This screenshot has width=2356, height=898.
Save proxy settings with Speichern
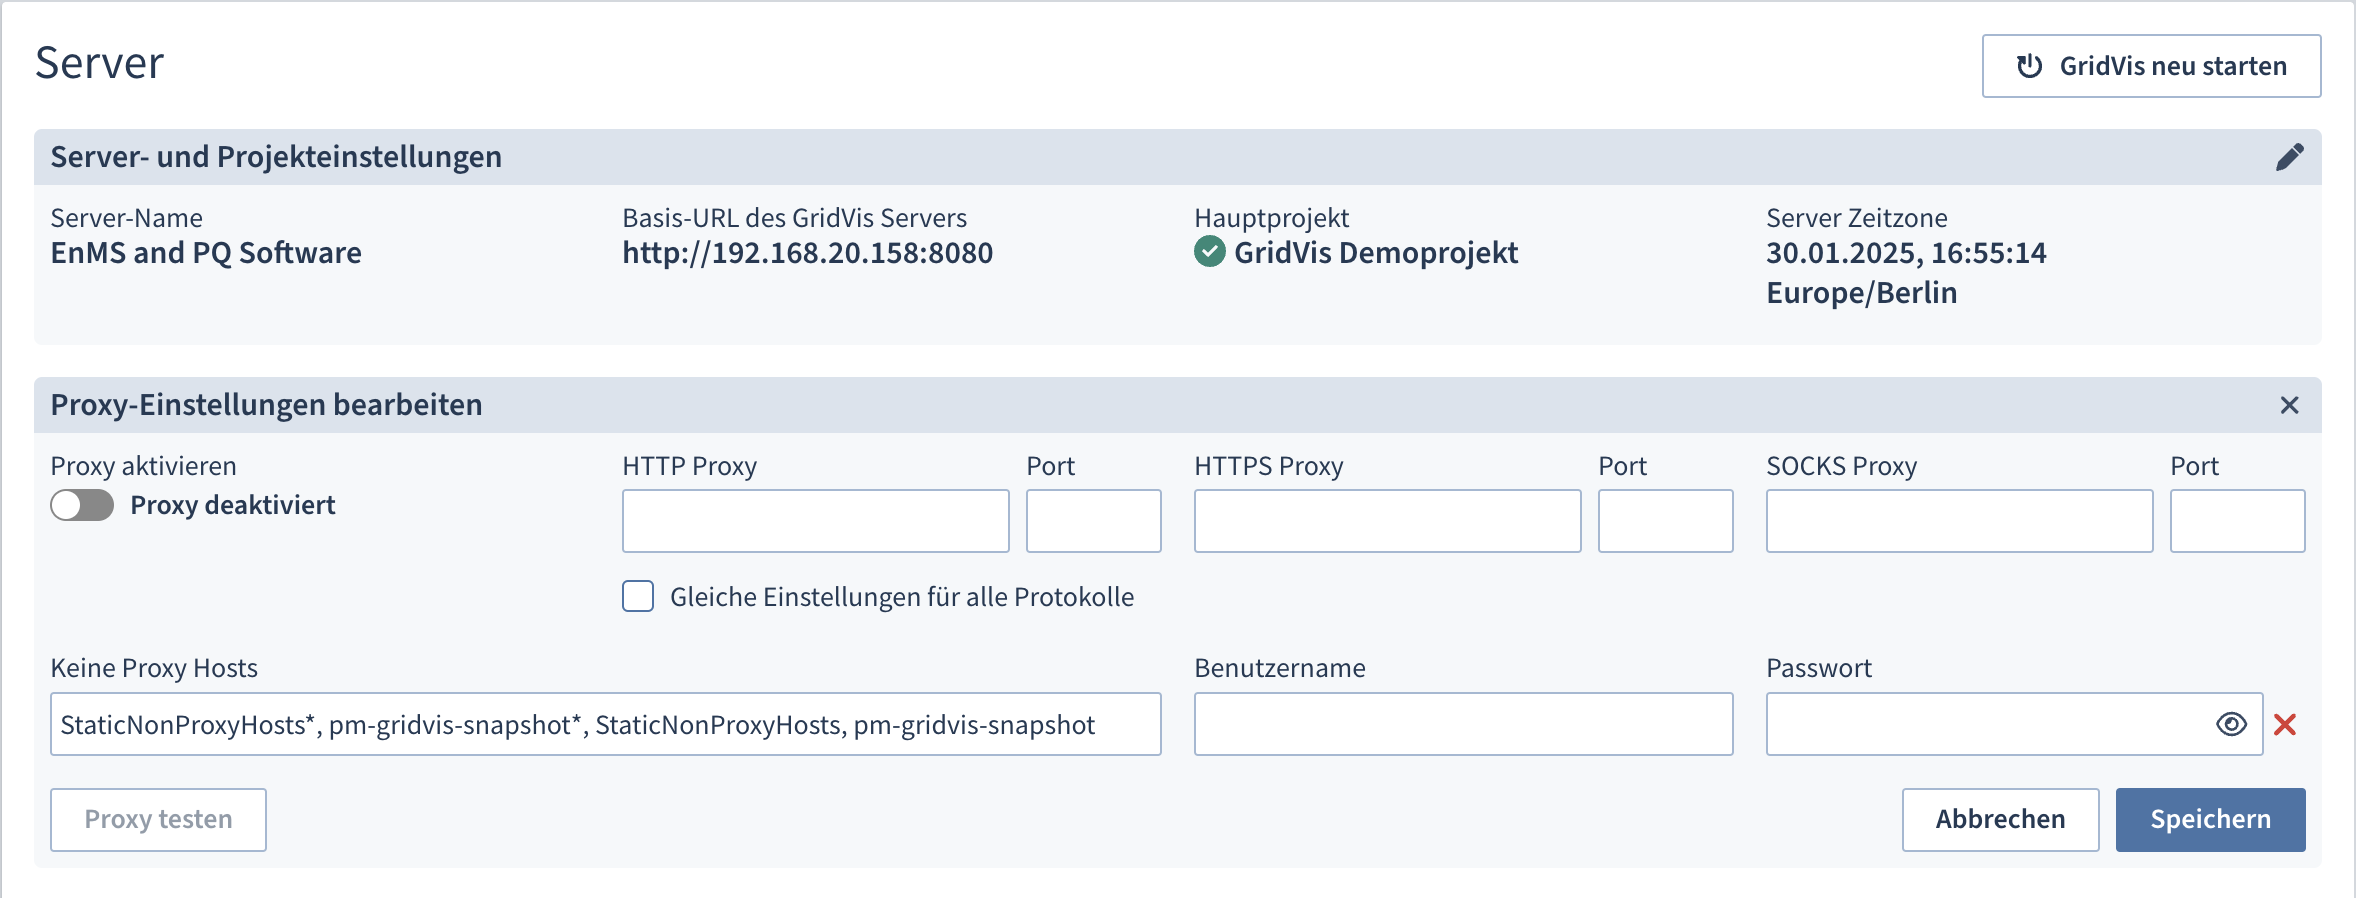2210,820
